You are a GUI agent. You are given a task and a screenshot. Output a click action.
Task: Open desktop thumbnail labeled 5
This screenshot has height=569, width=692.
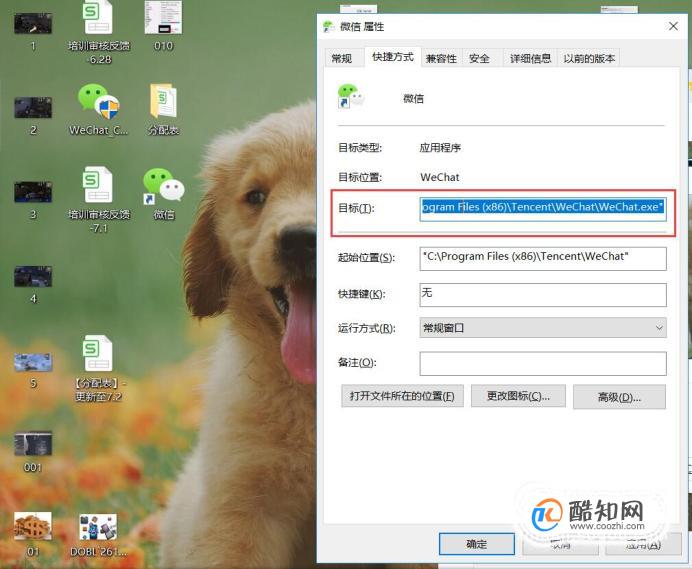point(33,362)
